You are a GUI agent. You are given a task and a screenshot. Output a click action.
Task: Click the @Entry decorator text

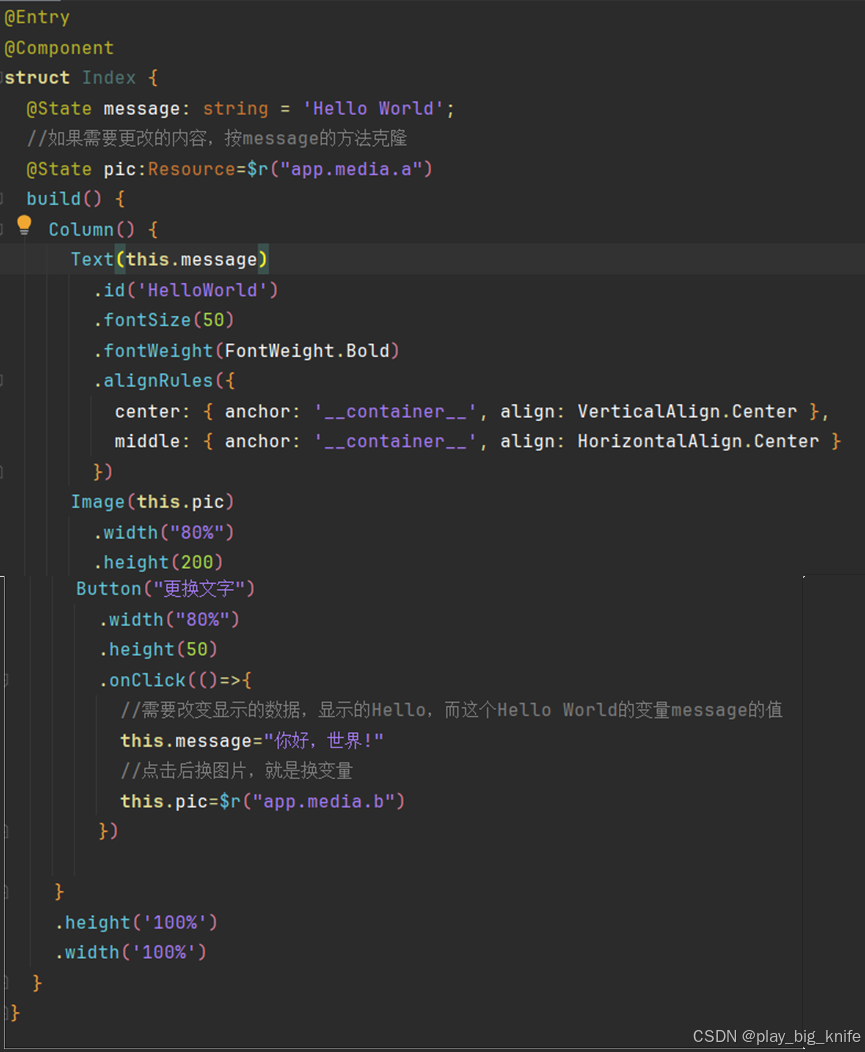[x=37, y=17]
